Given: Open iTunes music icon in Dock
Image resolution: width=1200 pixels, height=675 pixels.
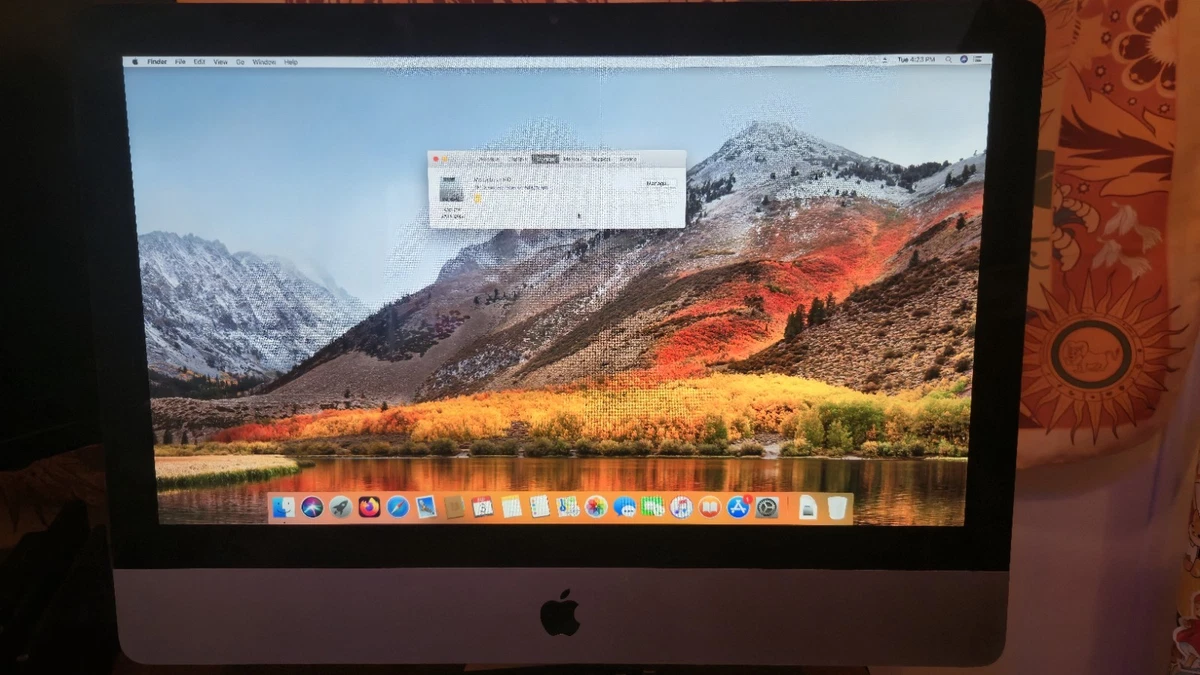Looking at the screenshot, I should (681, 507).
